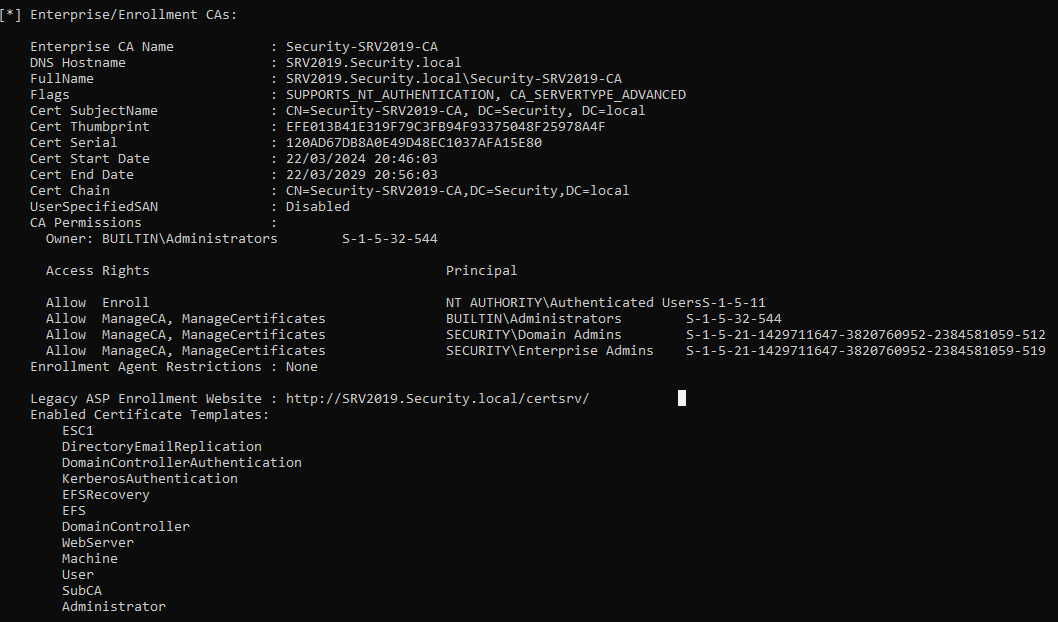Click the SECURITY\Domain Admins principal
Screen dimensions: 1058x622
pos(533,335)
